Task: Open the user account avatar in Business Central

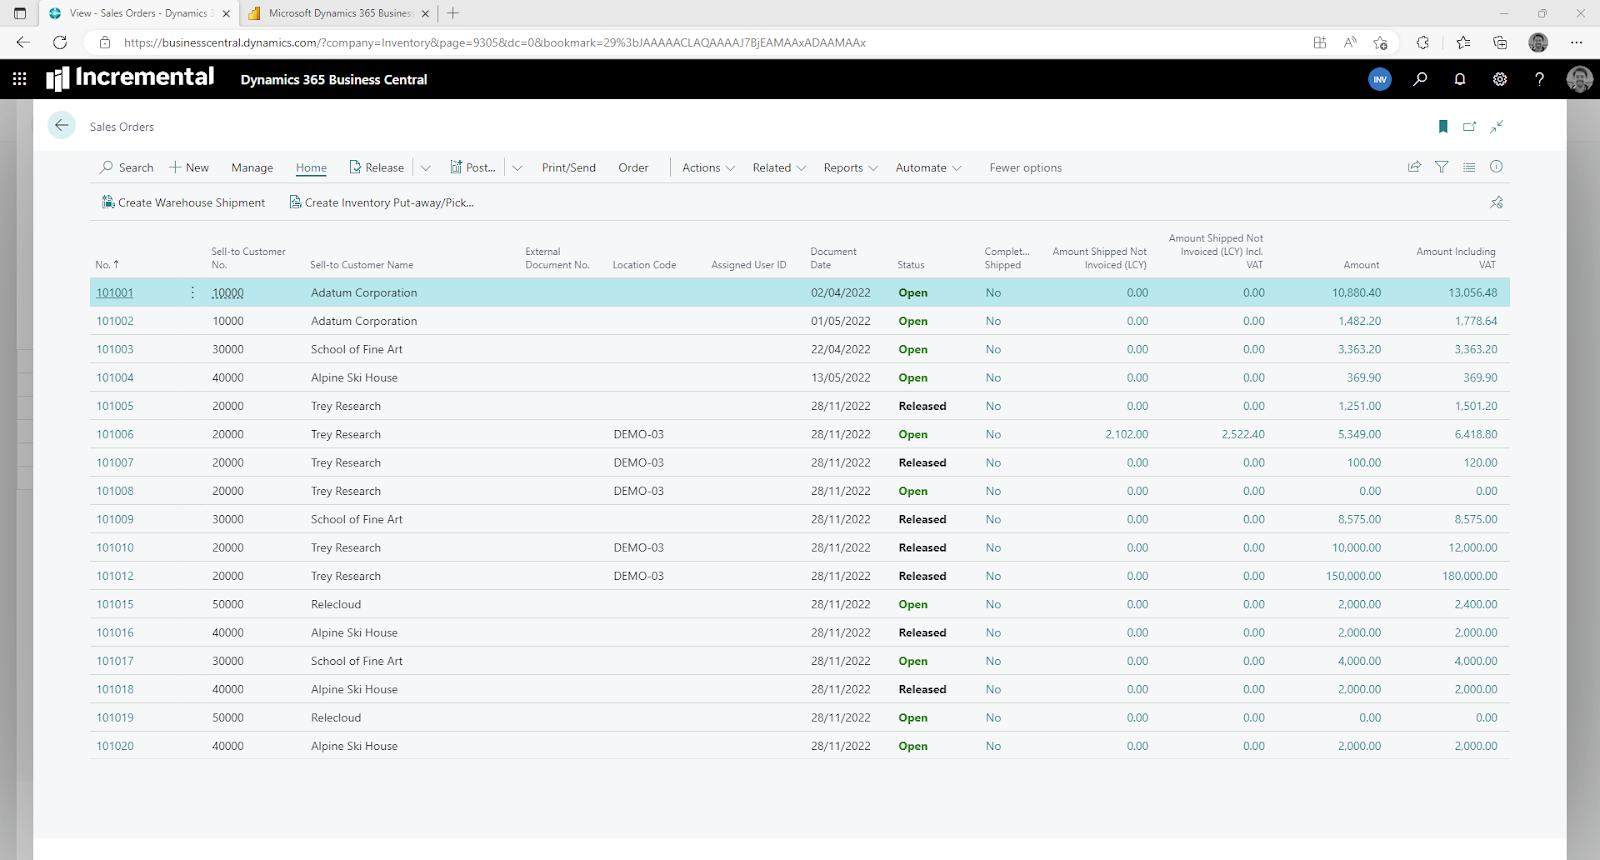Action: [x=1580, y=79]
